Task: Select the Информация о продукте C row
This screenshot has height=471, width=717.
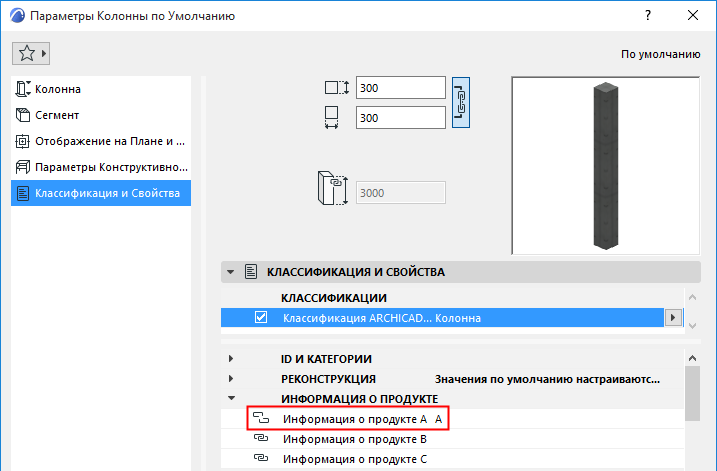Action: point(452,459)
